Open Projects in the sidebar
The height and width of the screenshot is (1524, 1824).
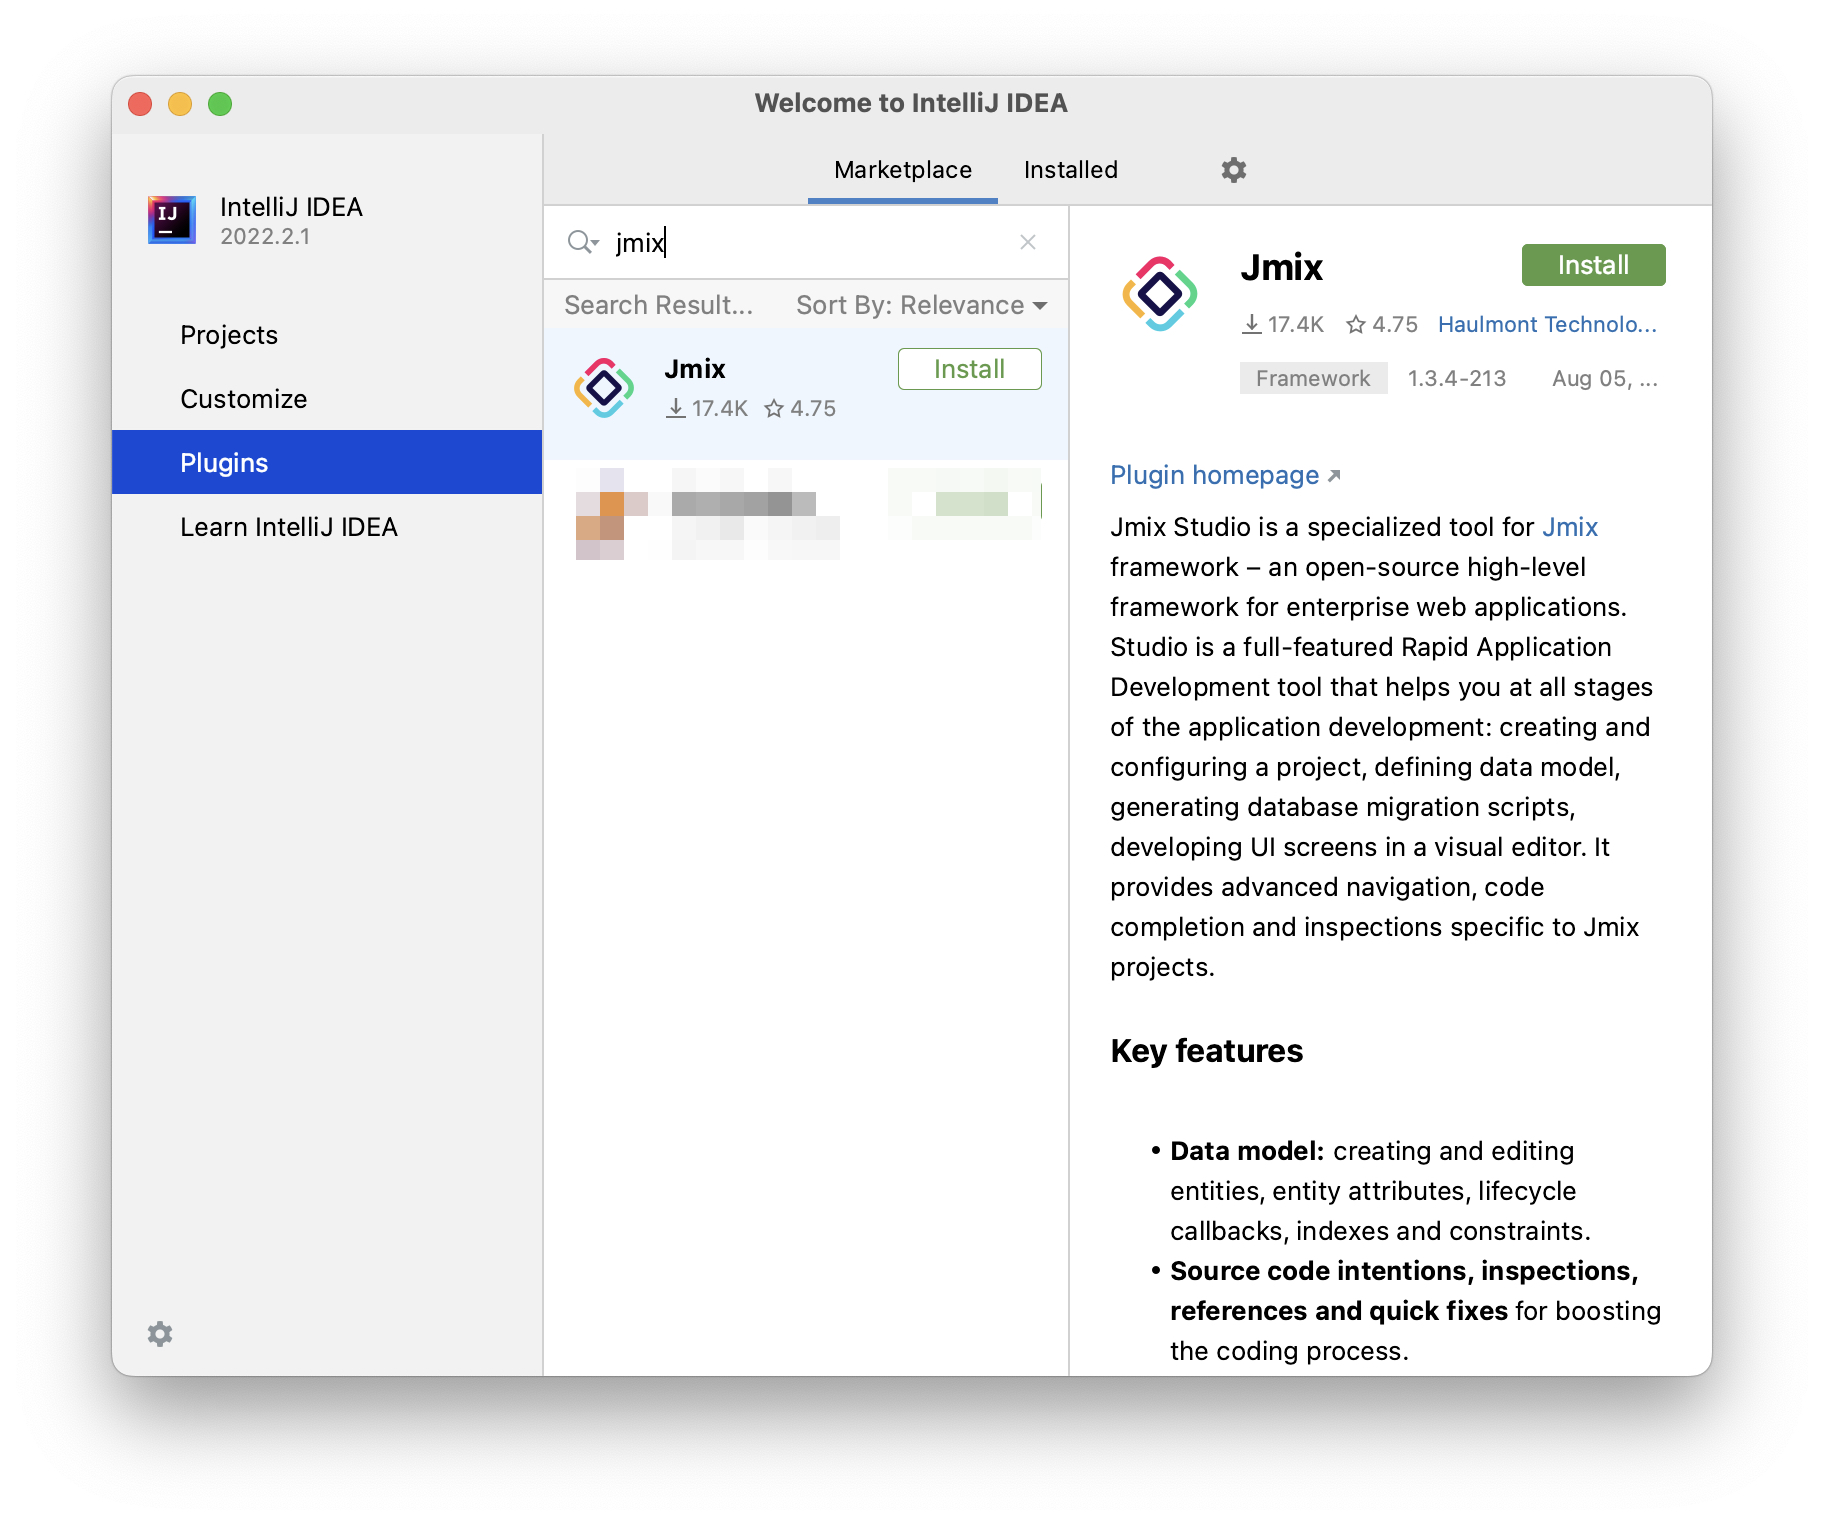pyautogui.click(x=229, y=335)
